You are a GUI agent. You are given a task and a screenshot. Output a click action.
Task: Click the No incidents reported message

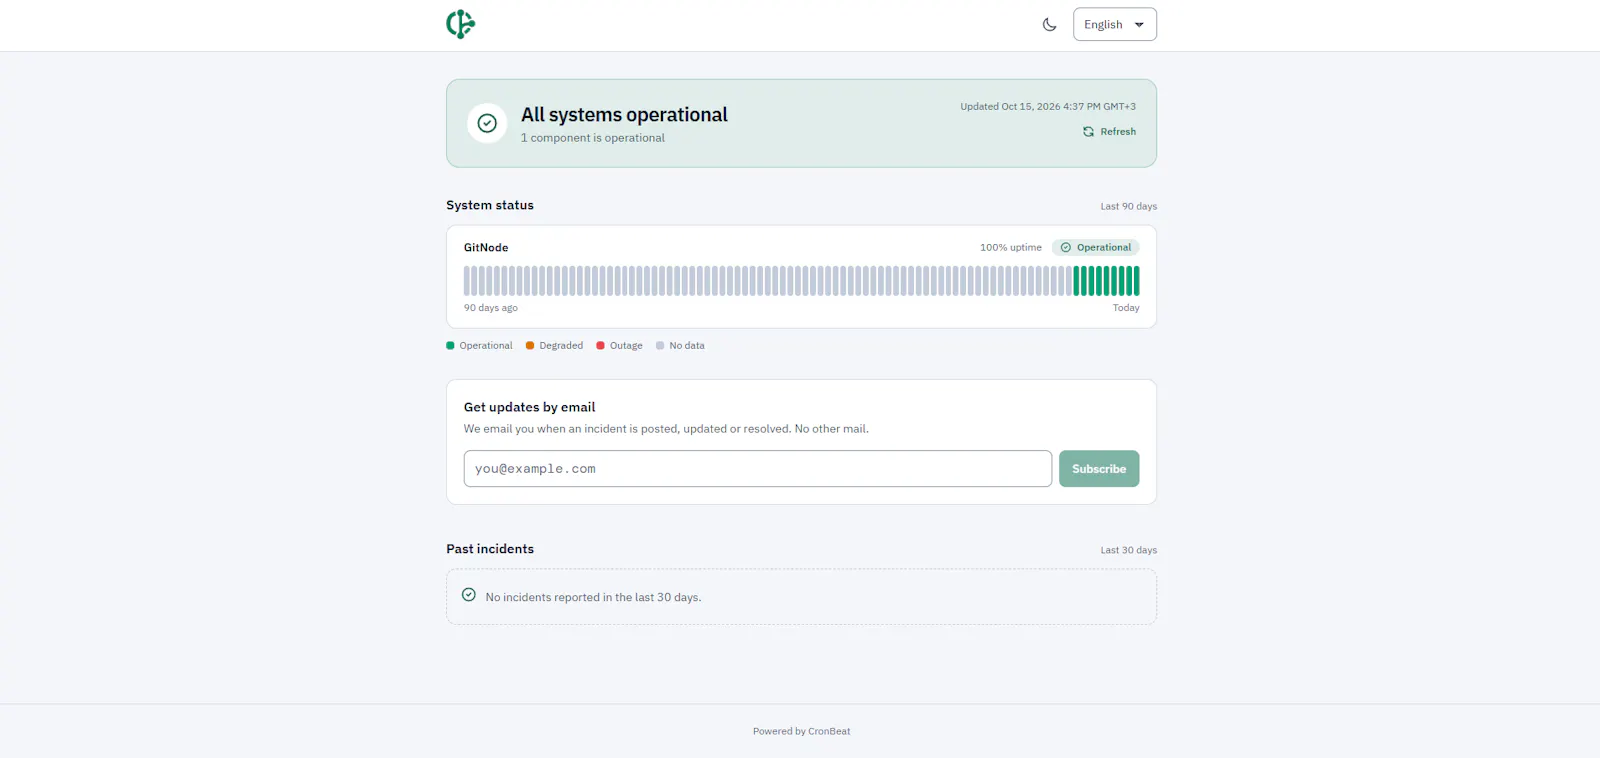594,598
